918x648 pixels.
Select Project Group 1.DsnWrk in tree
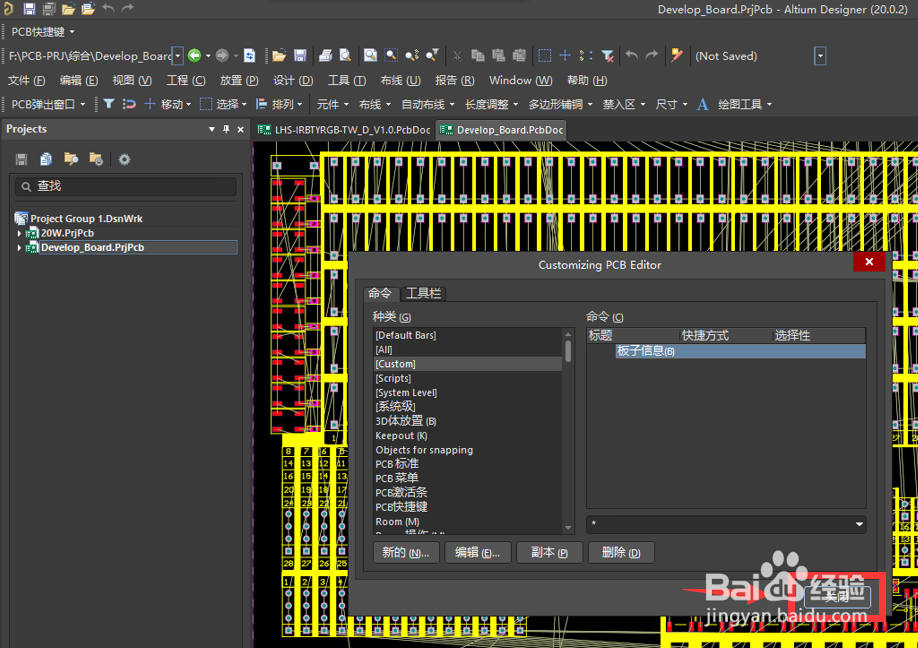[87, 218]
